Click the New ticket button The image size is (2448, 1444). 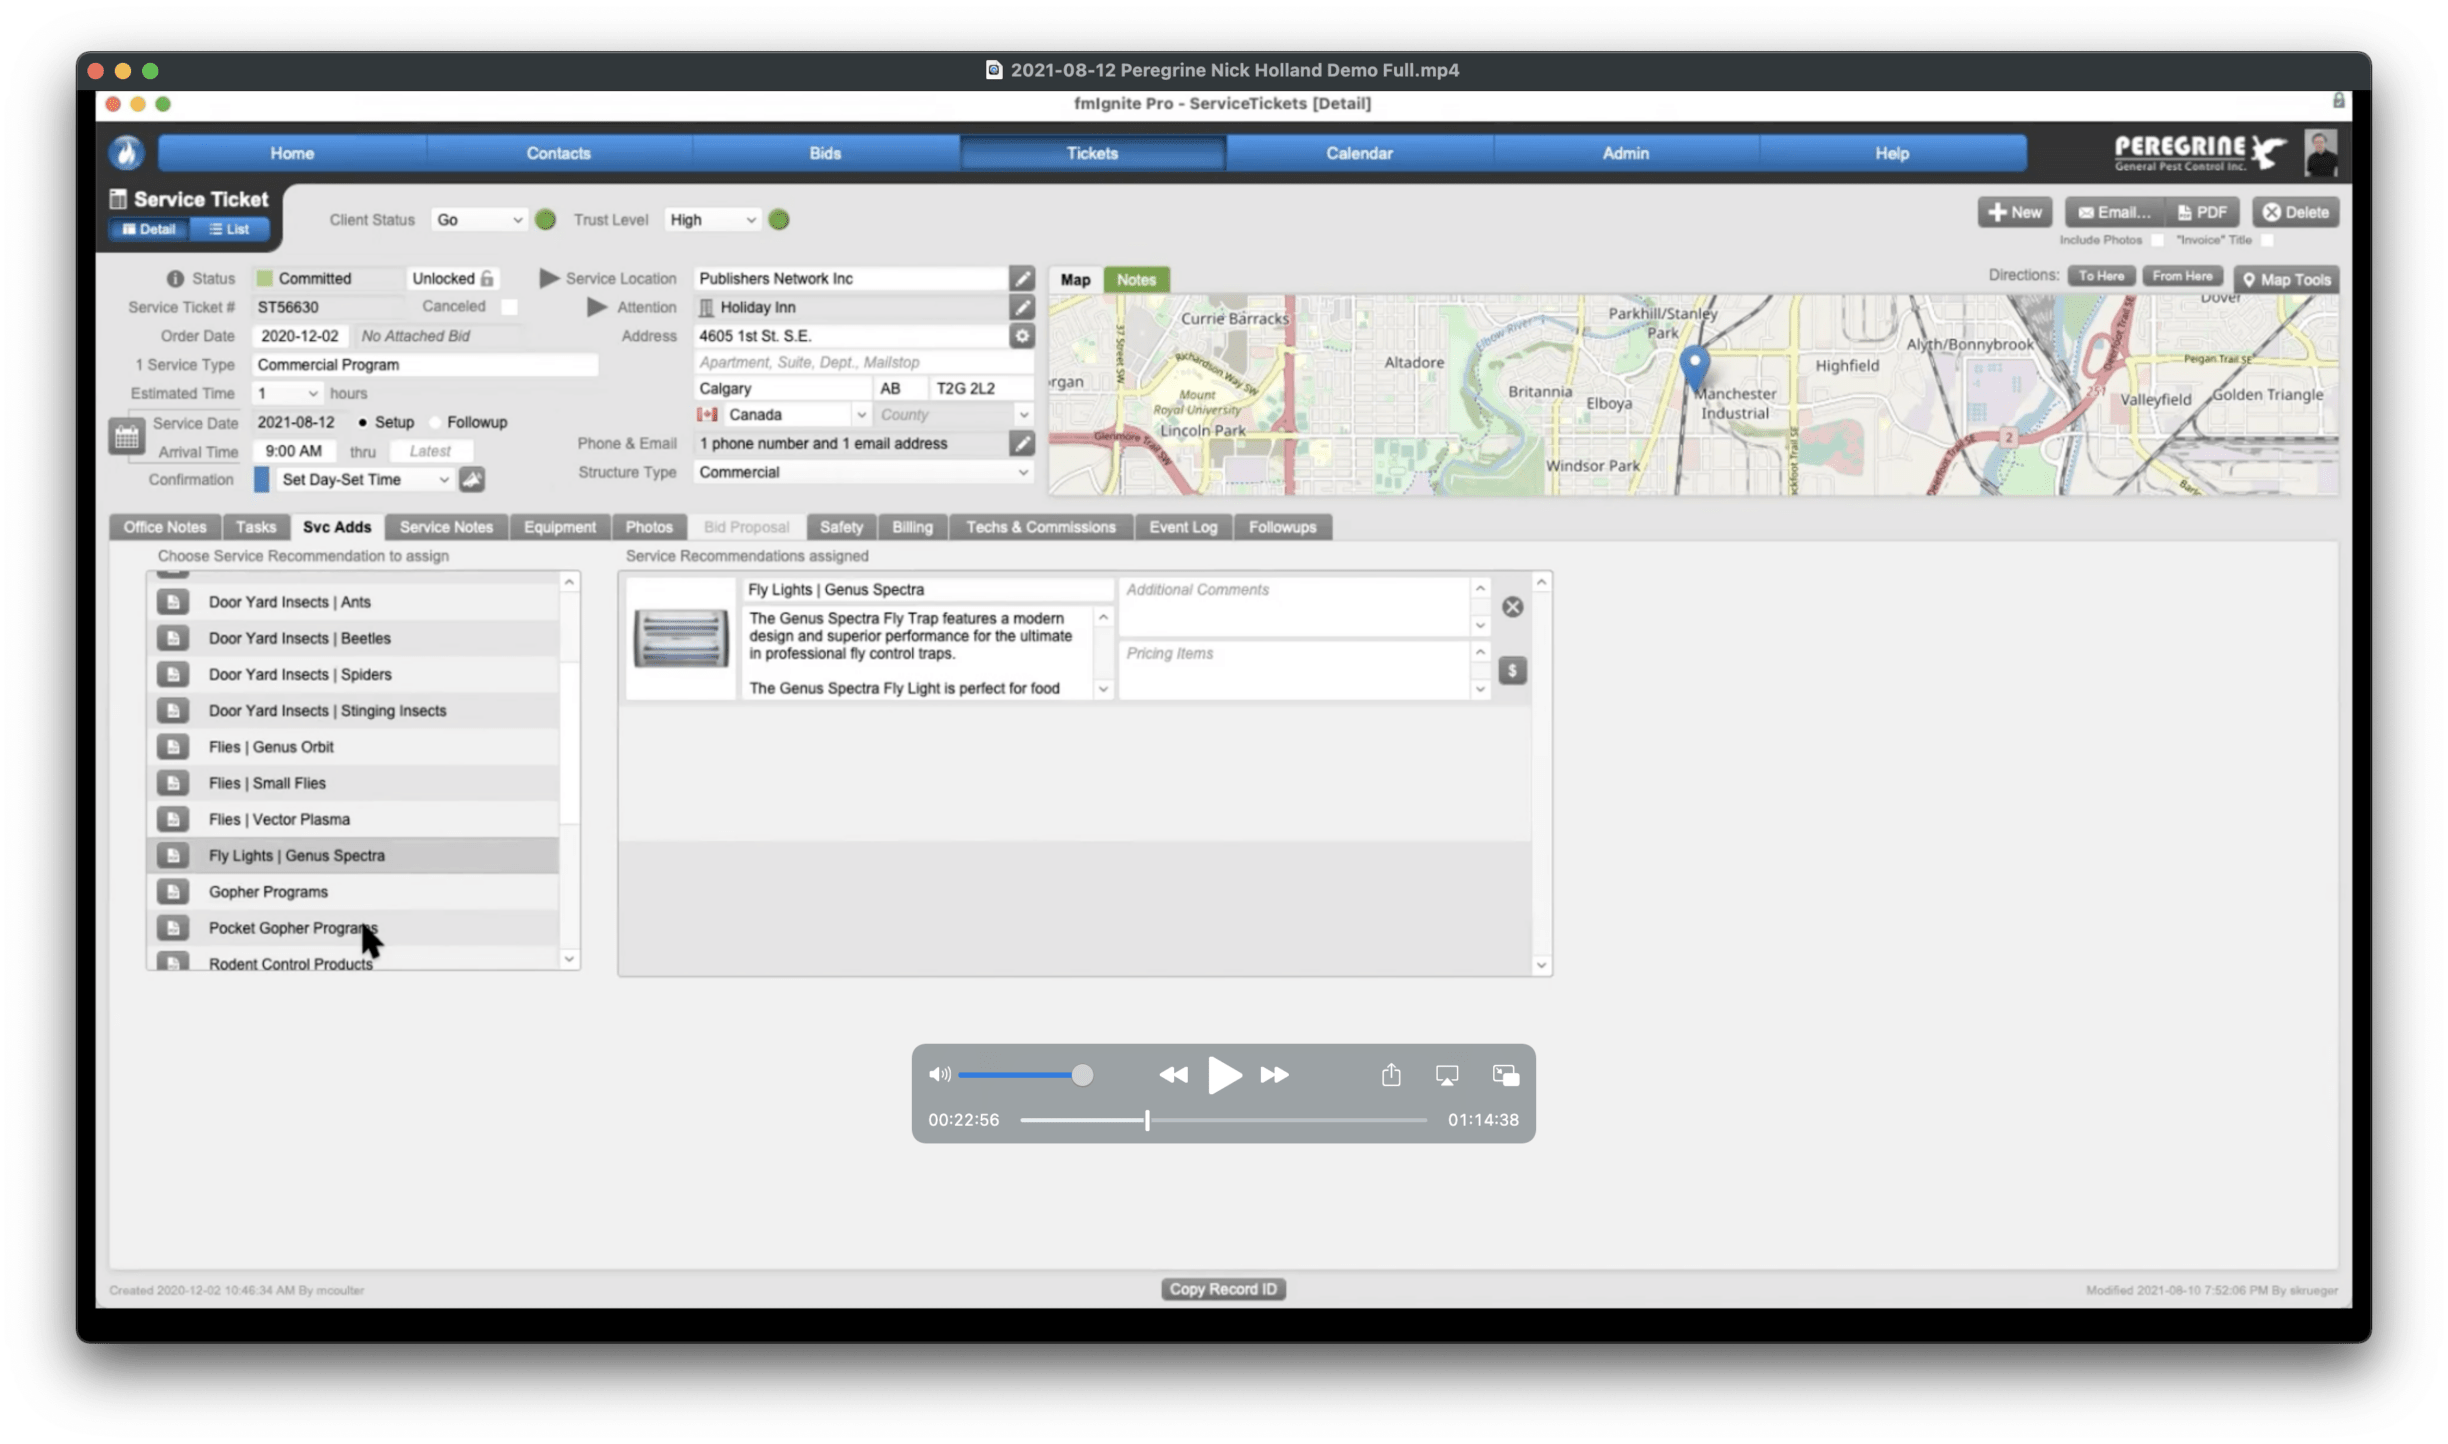(x=2014, y=212)
